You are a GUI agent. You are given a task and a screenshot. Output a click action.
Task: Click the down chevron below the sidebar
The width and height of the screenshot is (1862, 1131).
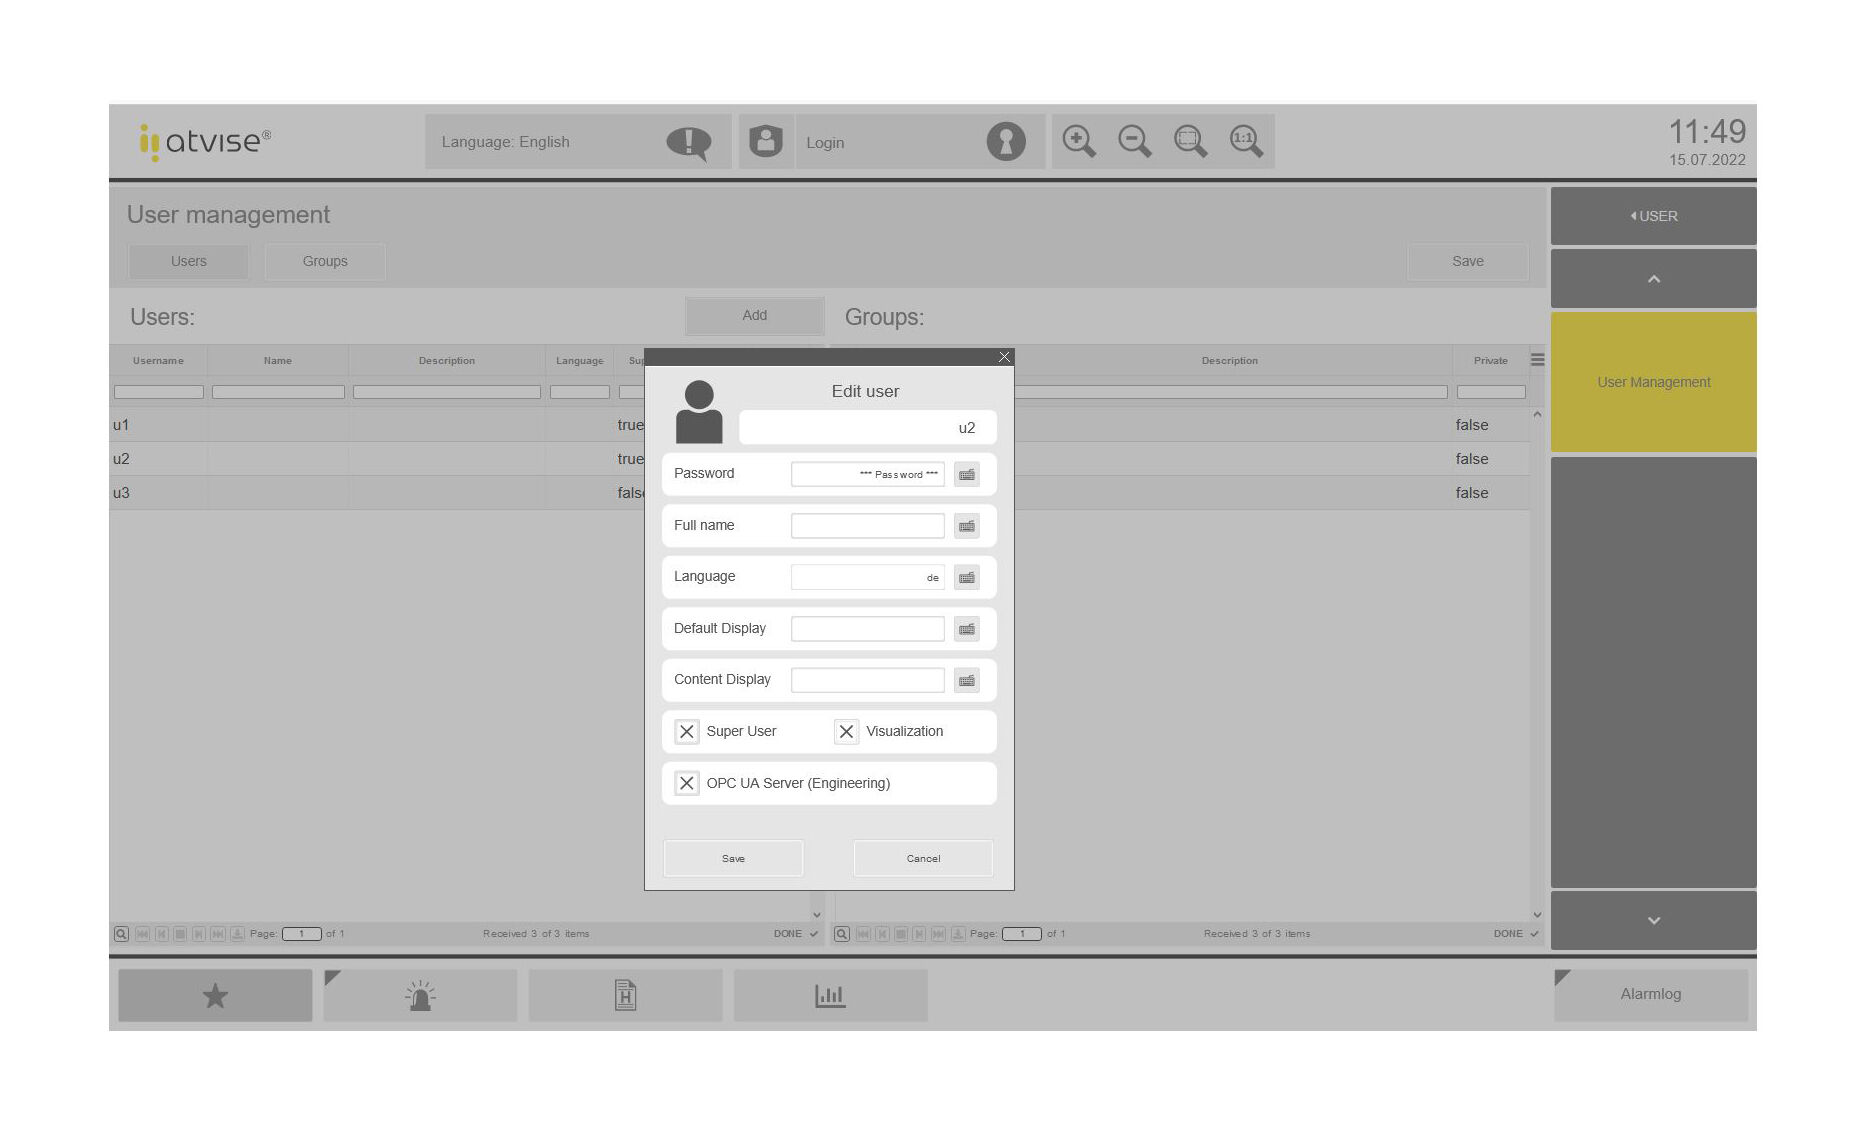(x=1653, y=920)
